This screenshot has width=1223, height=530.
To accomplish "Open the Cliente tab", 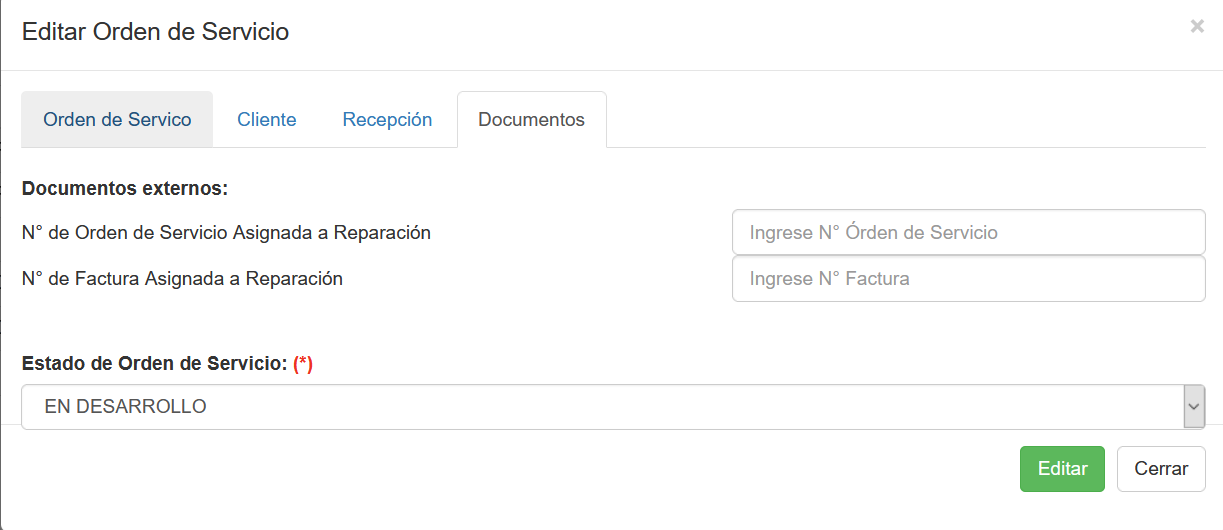I will point(266,120).
